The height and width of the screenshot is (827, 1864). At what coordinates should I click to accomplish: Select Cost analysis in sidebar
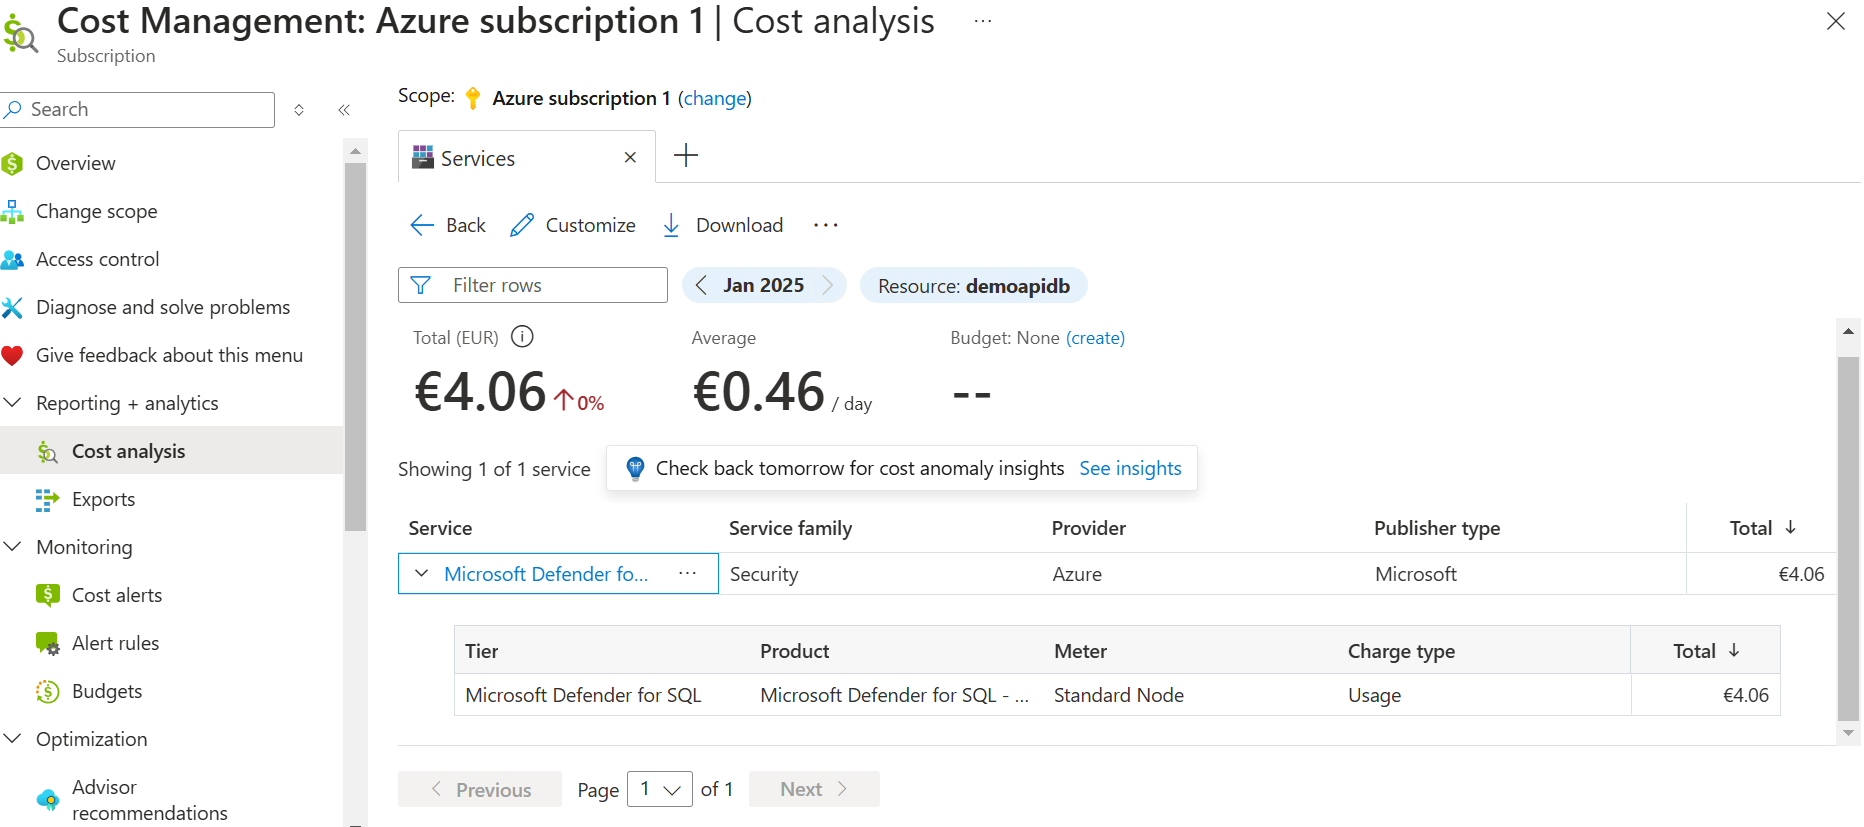pos(128,451)
